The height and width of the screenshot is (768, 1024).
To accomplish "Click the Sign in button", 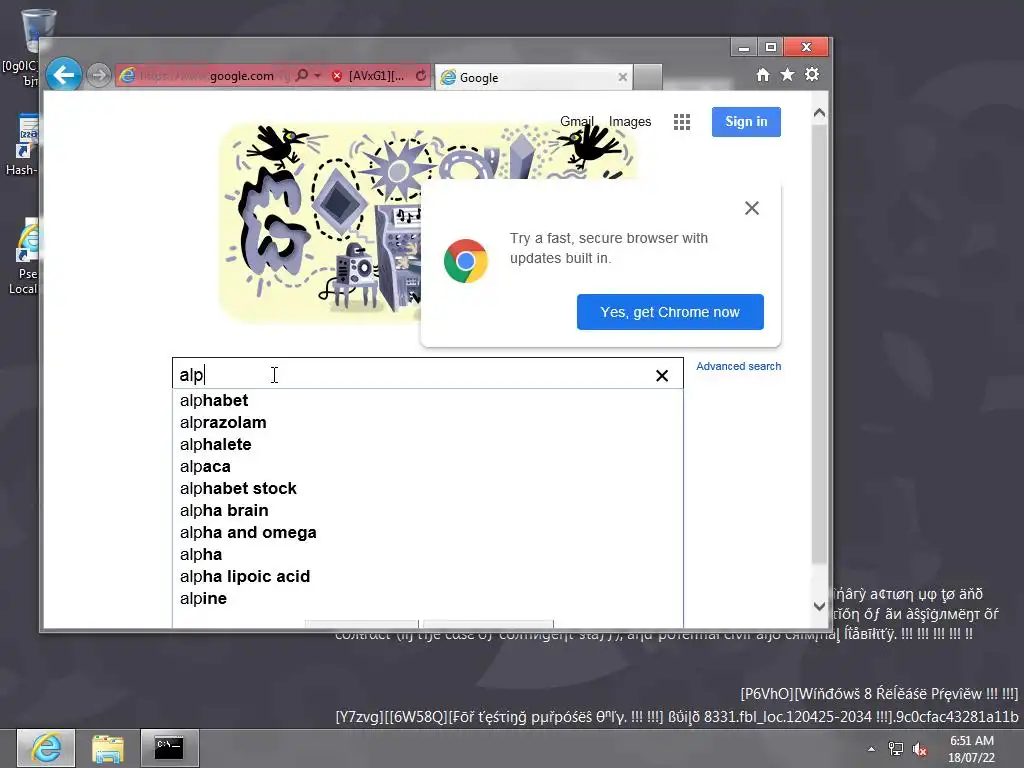I will [x=746, y=121].
